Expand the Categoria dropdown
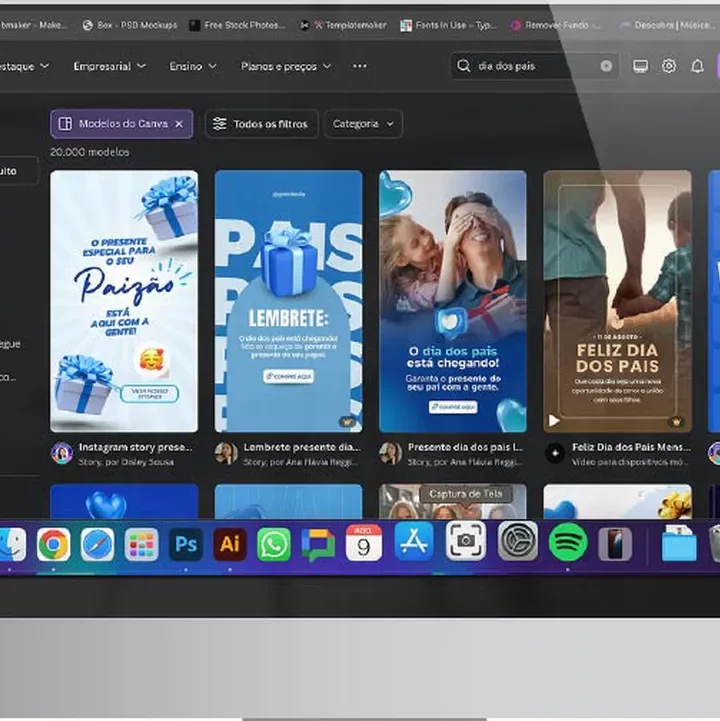 pyautogui.click(x=363, y=124)
